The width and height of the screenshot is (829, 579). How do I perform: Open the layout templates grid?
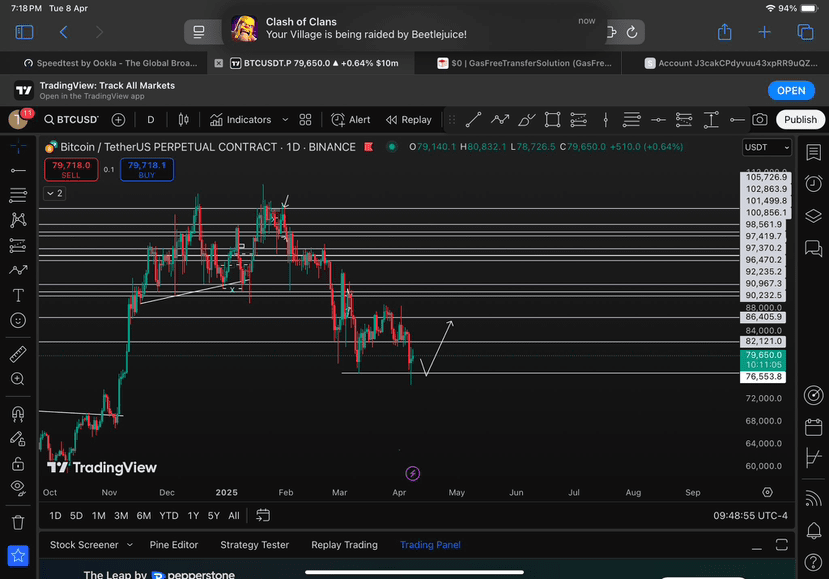(305, 120)
